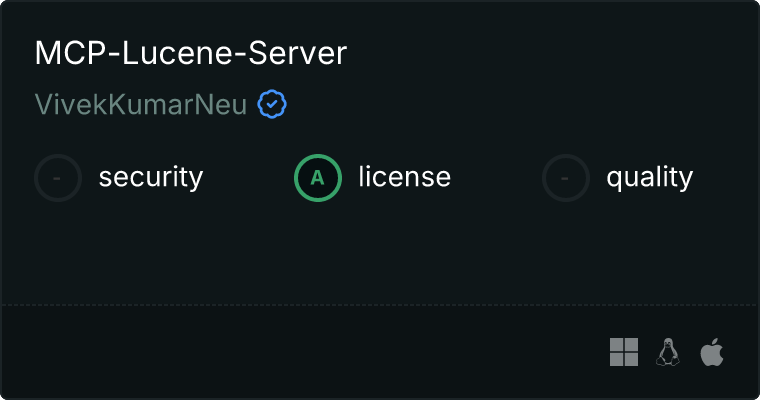This screenshot has height=400, width=760.
Task: Click the green license grade A badge
Action: (318, 178)
